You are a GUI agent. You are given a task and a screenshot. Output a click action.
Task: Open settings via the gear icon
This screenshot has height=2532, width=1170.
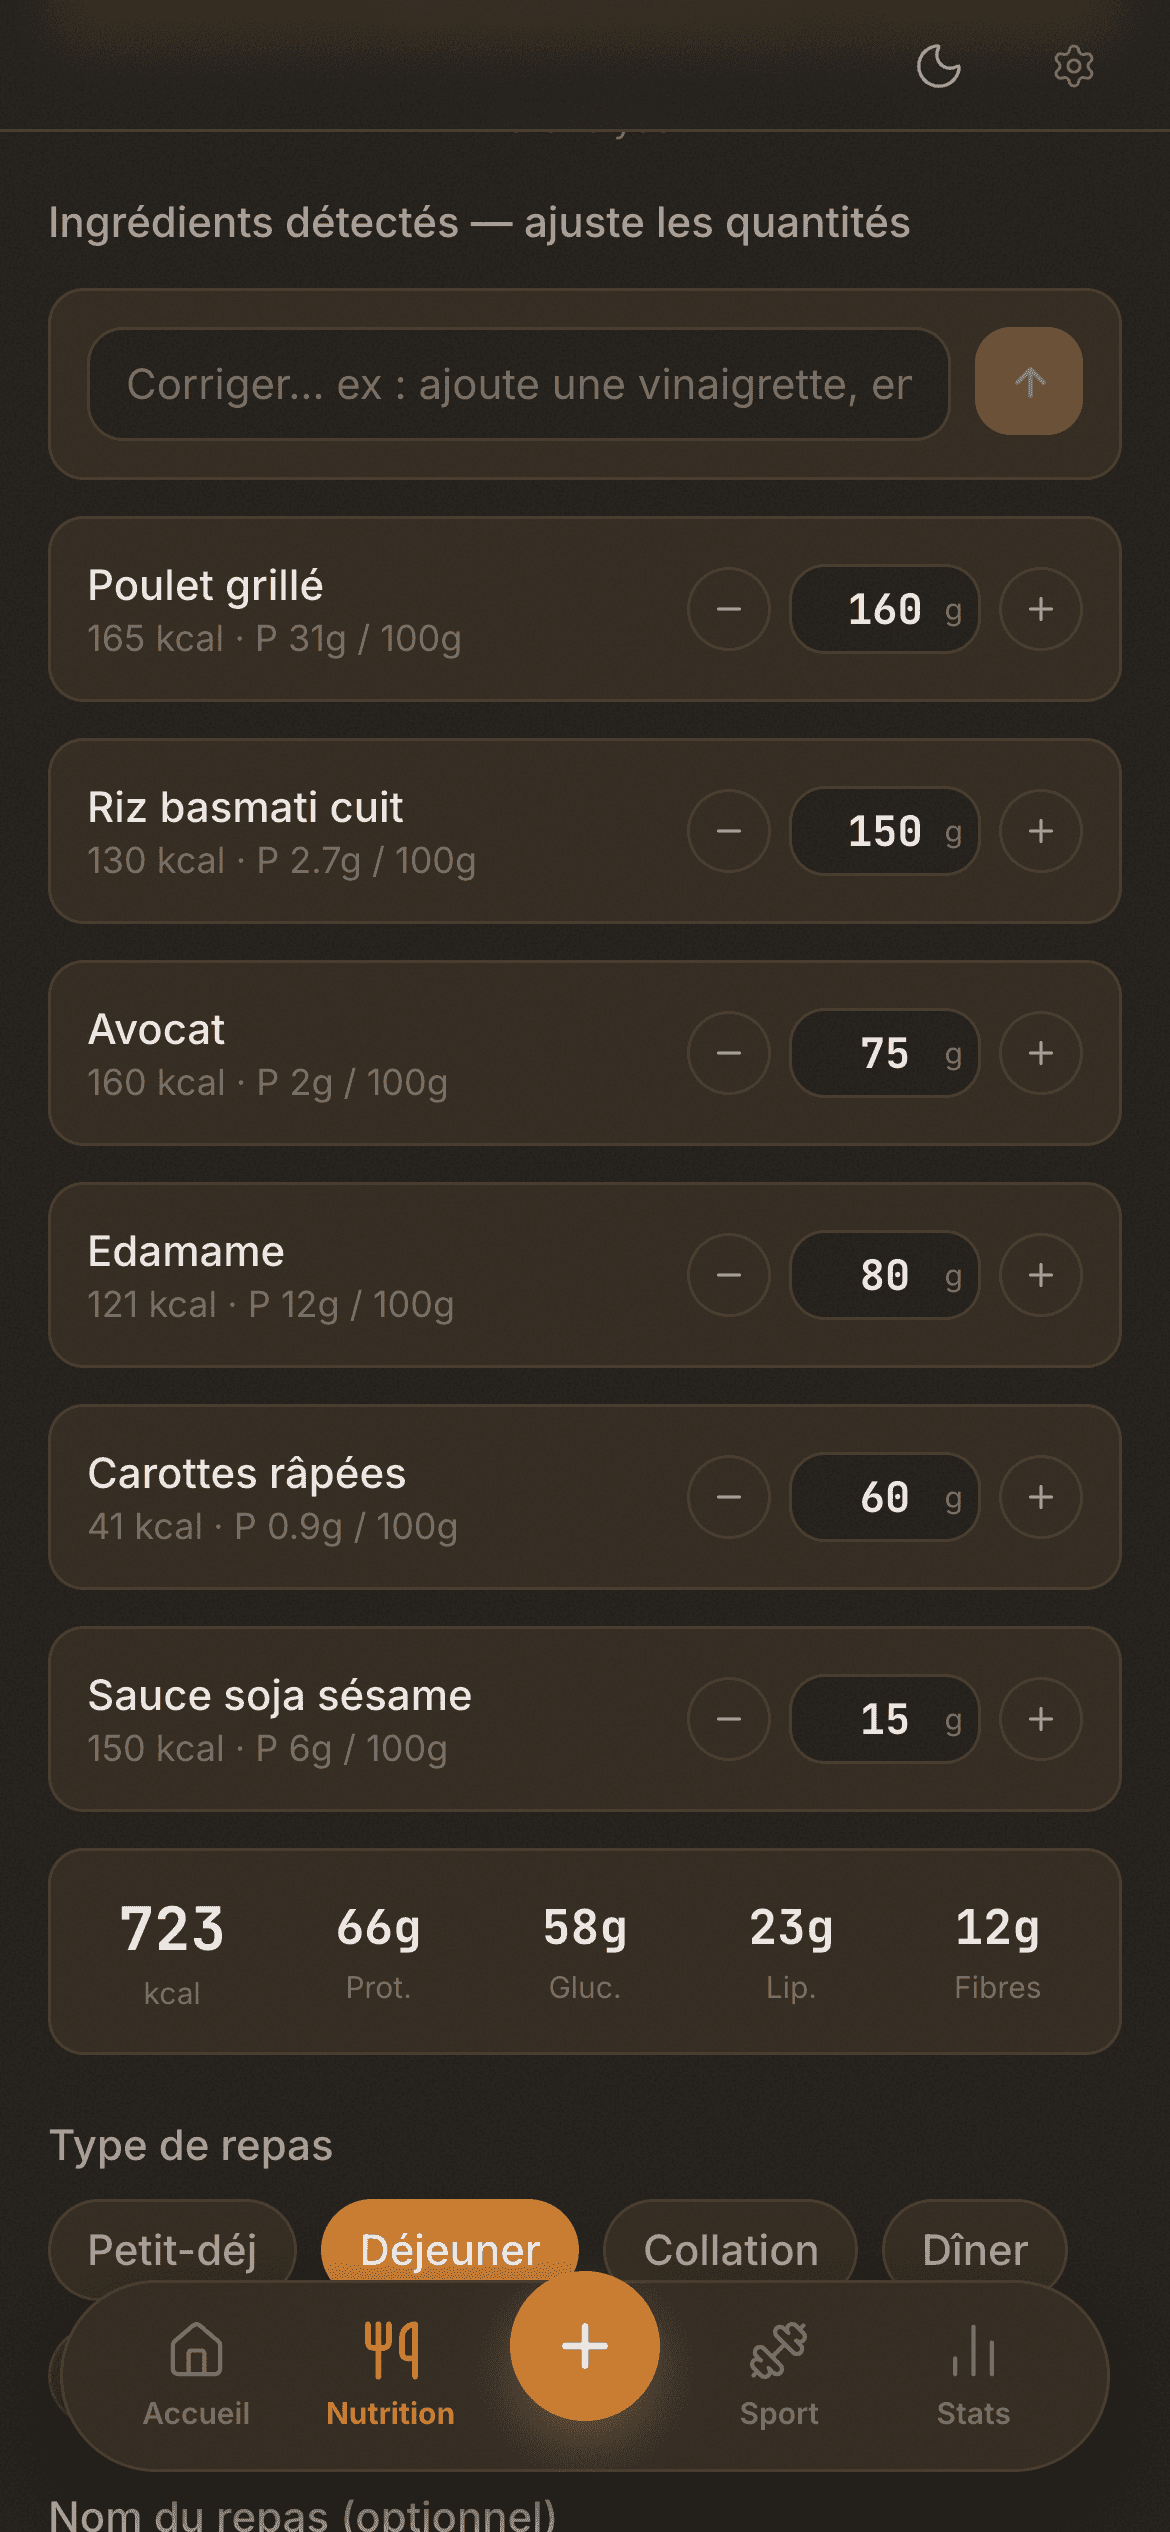(1073, 67)
